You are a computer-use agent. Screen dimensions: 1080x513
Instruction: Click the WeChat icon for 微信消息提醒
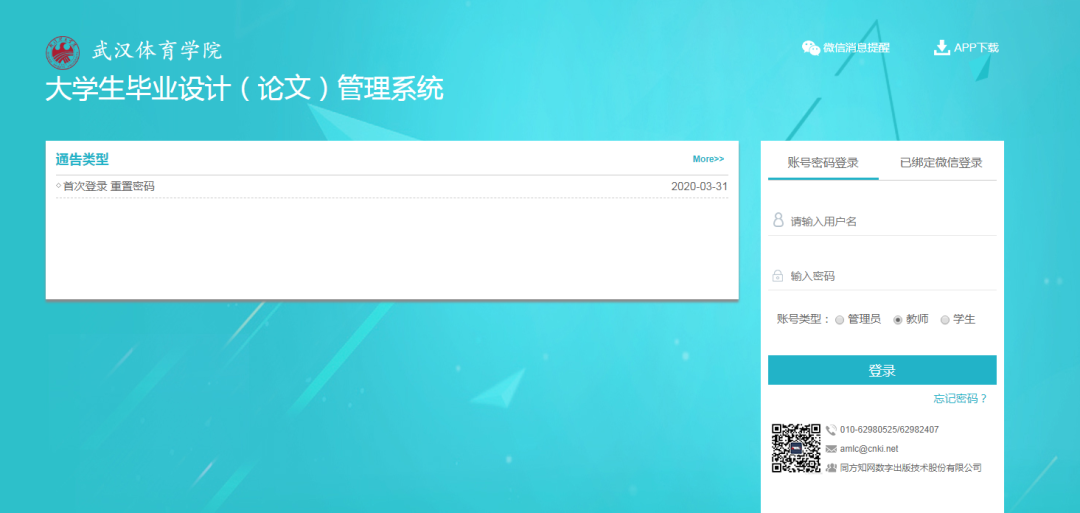tap(811, 48)
